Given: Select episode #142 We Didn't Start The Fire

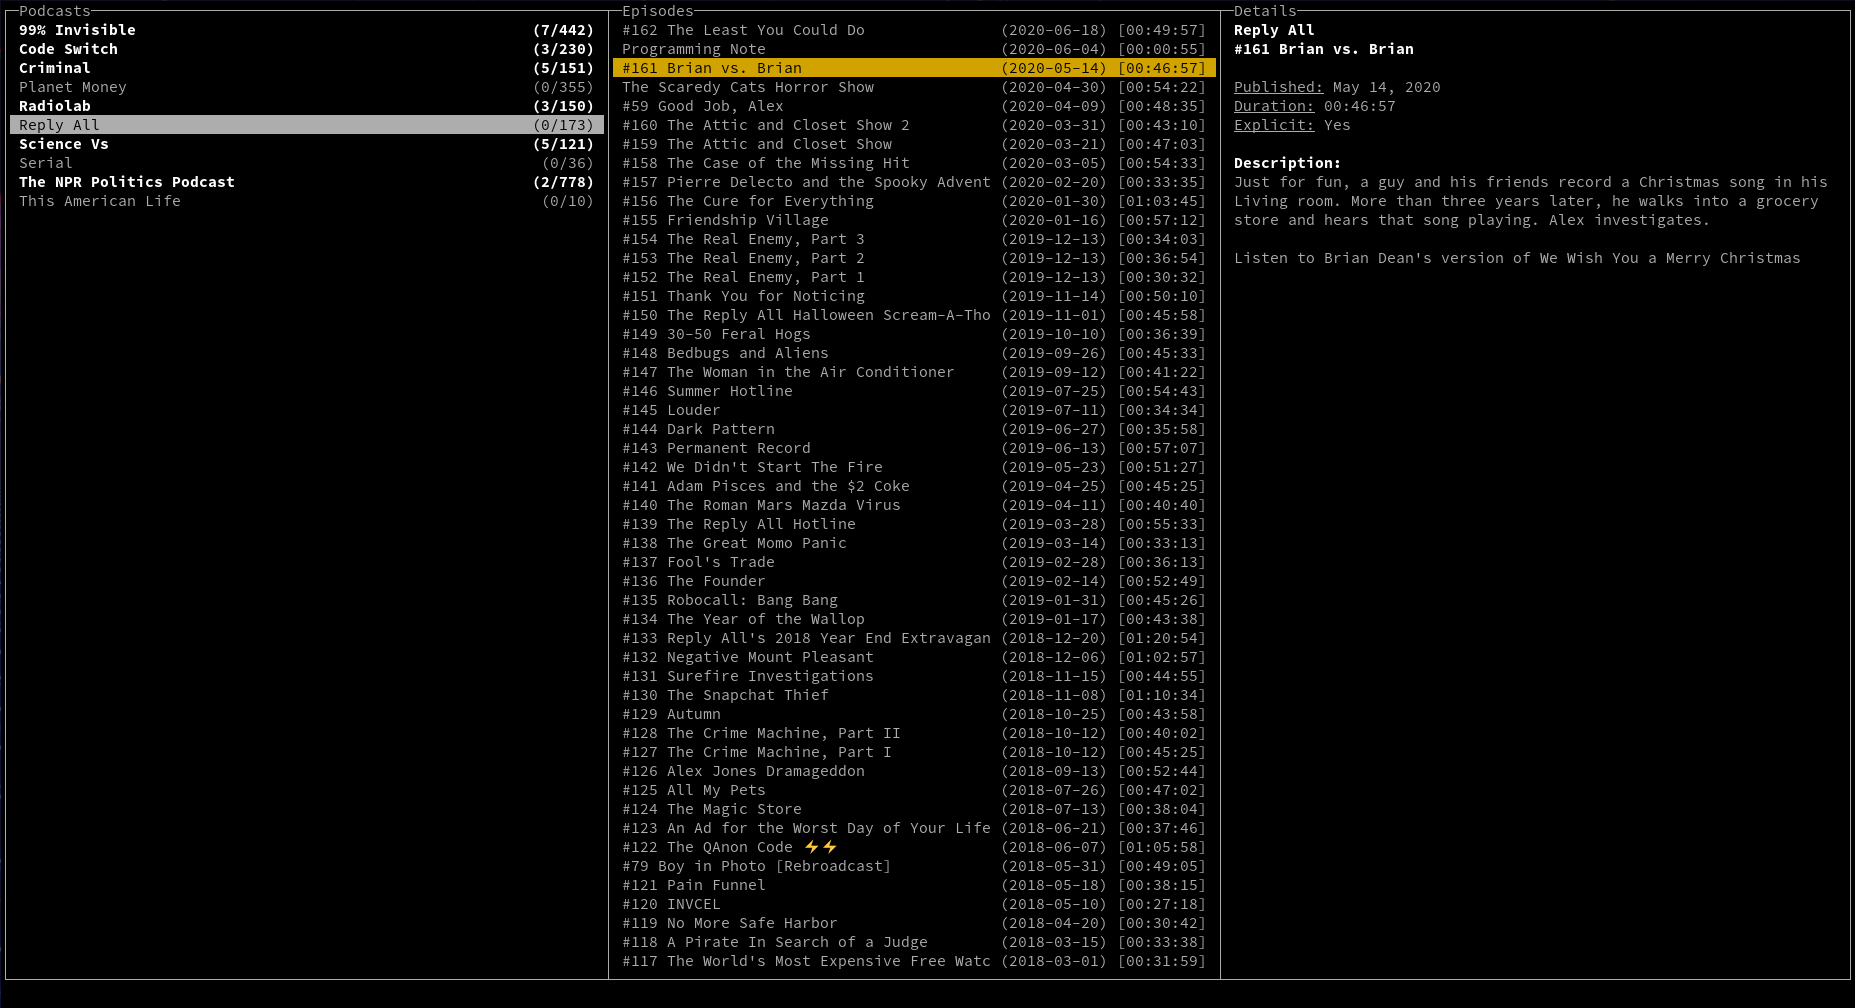Looking at the screenshot, I should (914, 467).
